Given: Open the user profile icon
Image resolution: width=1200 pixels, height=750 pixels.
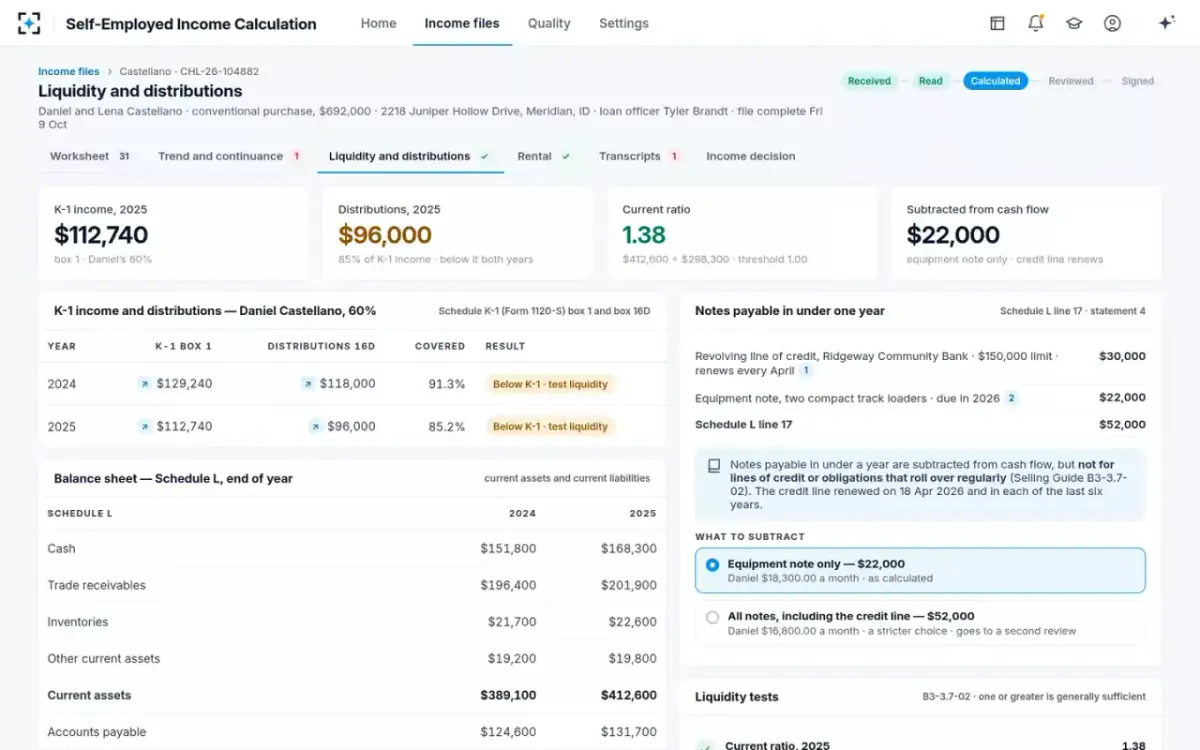Looking at the screenshot, I should [1112, 23].
